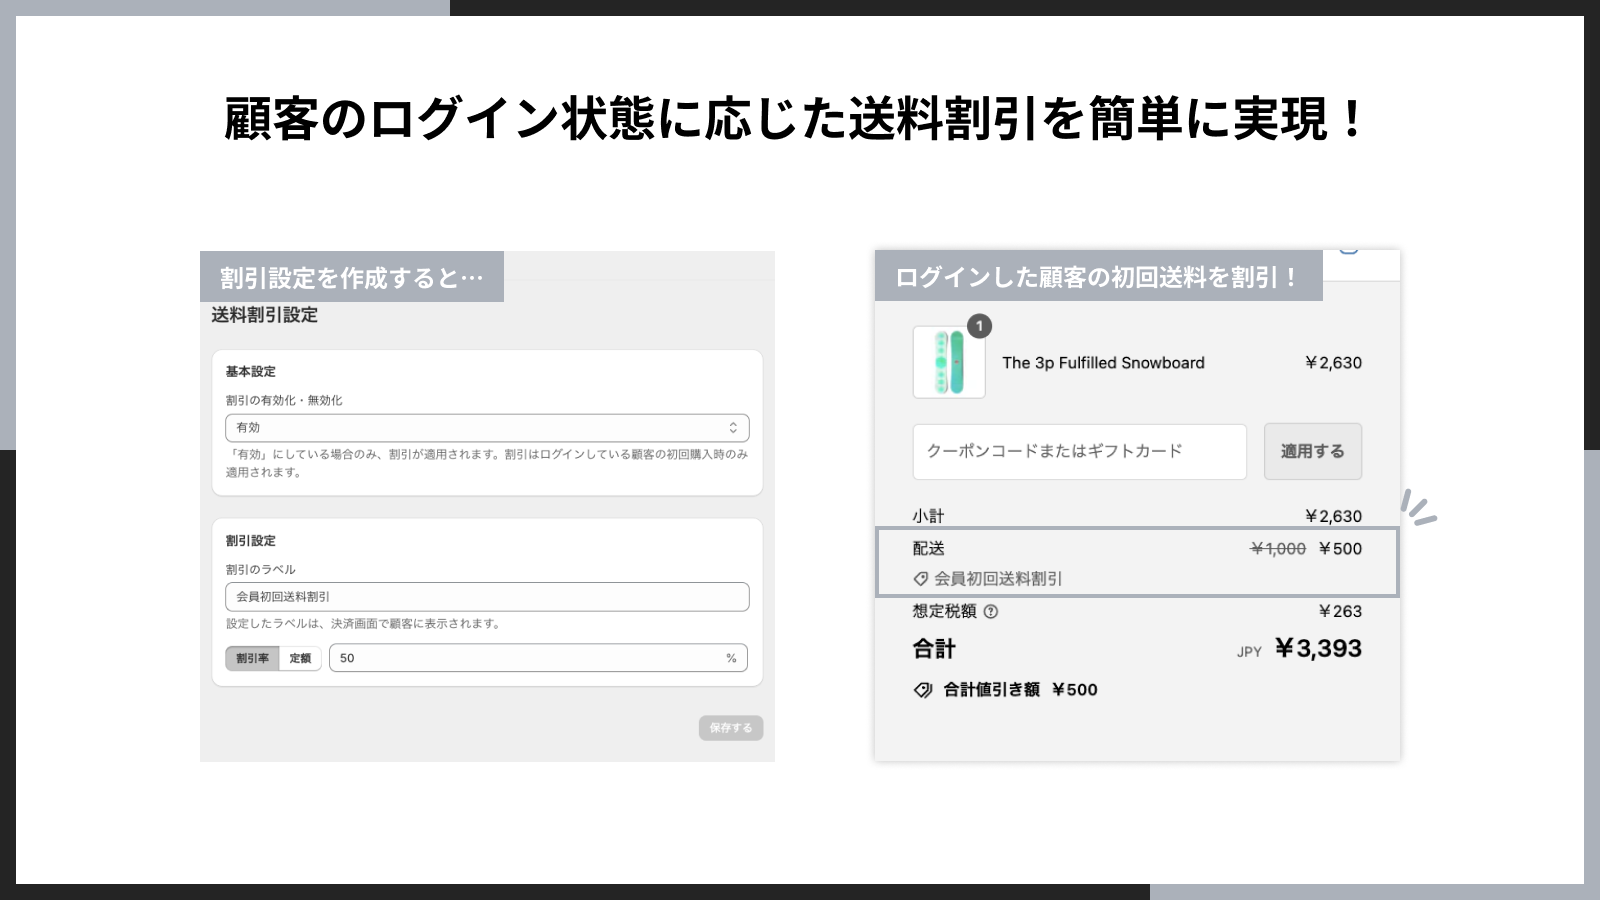Edit the 会員初回送料割引 label field
The height and width of the screenshot is (900, 1600).
[487, 596]
